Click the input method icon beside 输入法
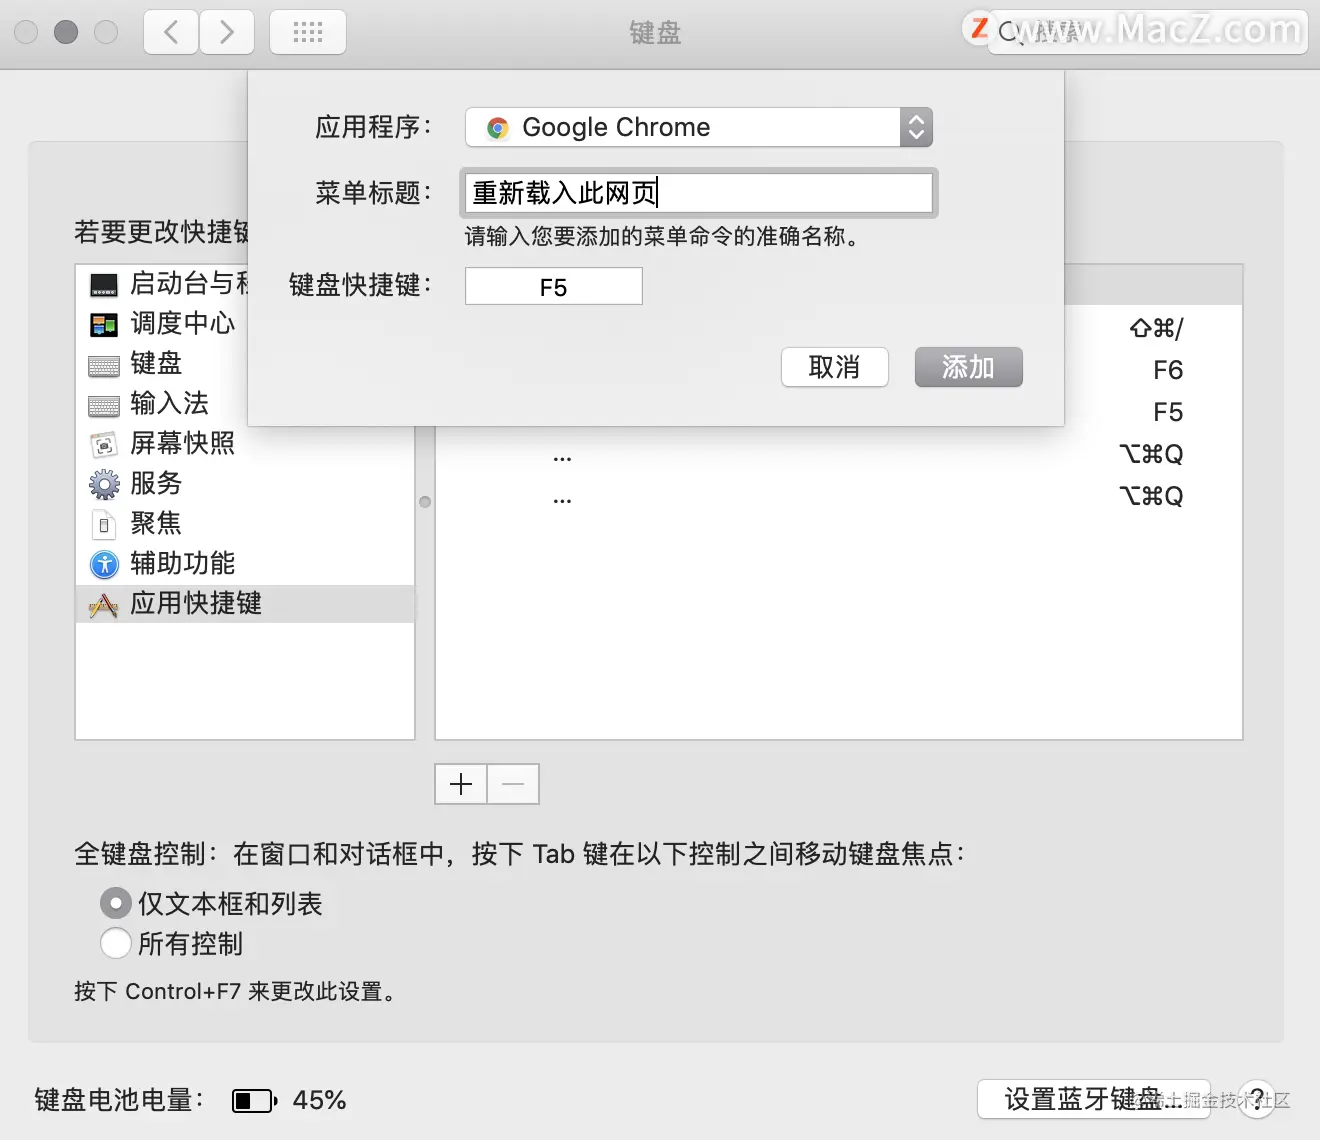This screenshot has width=1320, height=1140. tap(104, 406)
